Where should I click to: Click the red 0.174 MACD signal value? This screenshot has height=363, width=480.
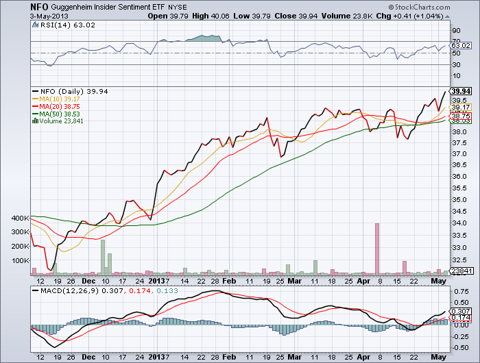coord(140,291)
